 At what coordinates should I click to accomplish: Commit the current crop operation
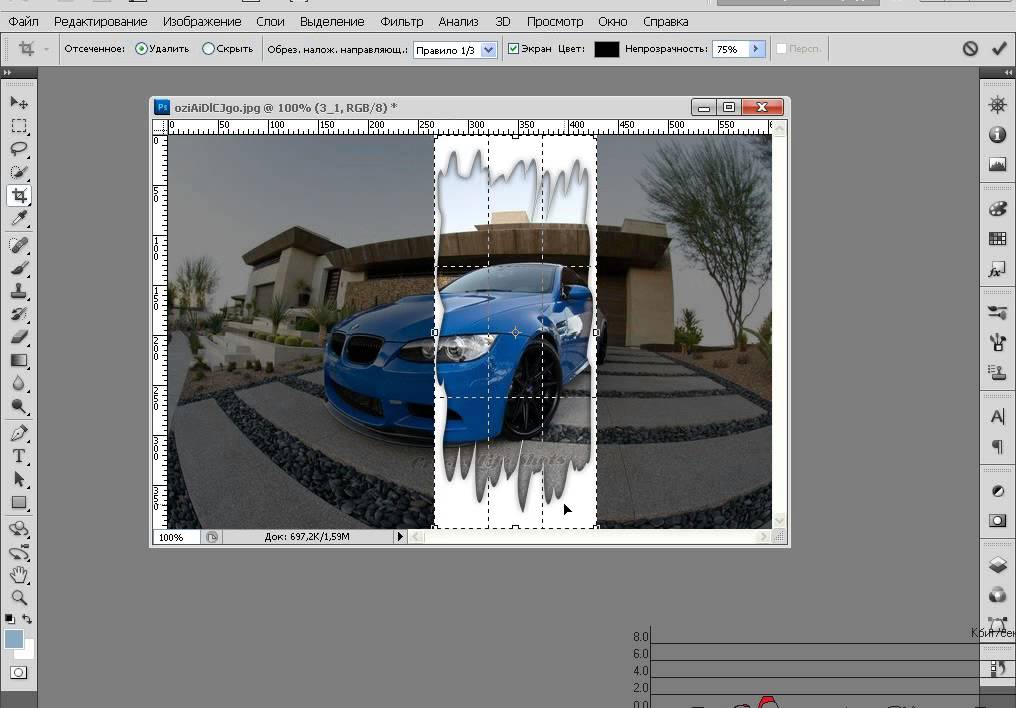click(999, 49)
